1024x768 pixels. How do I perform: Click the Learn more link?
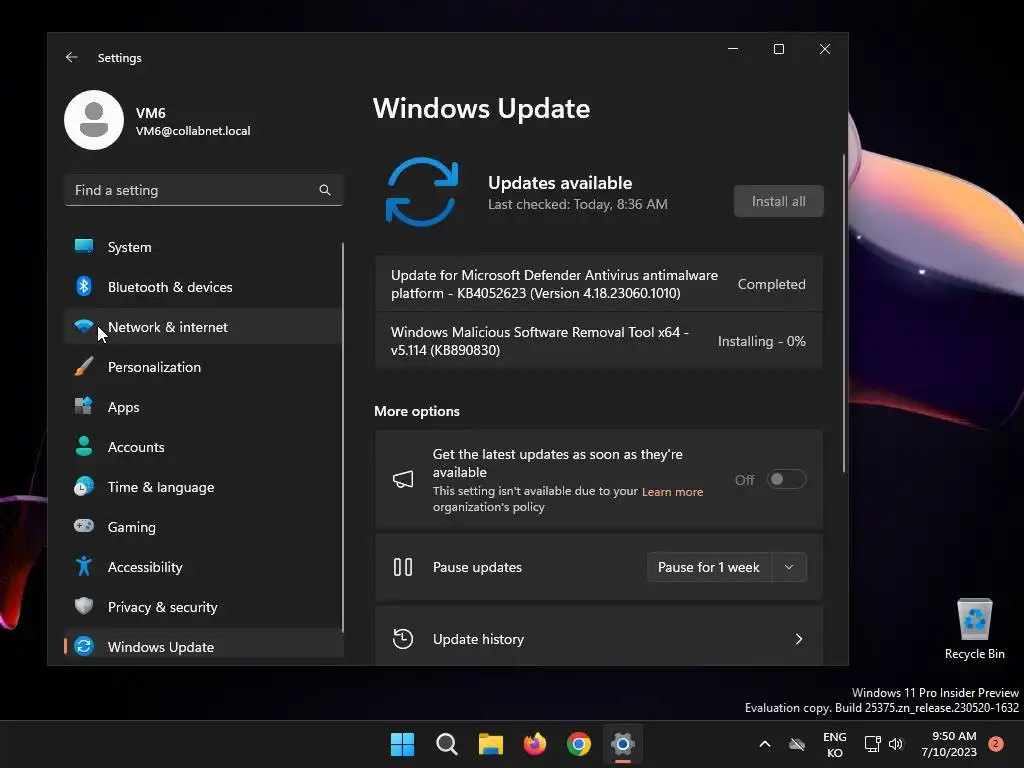click(672, 492)
